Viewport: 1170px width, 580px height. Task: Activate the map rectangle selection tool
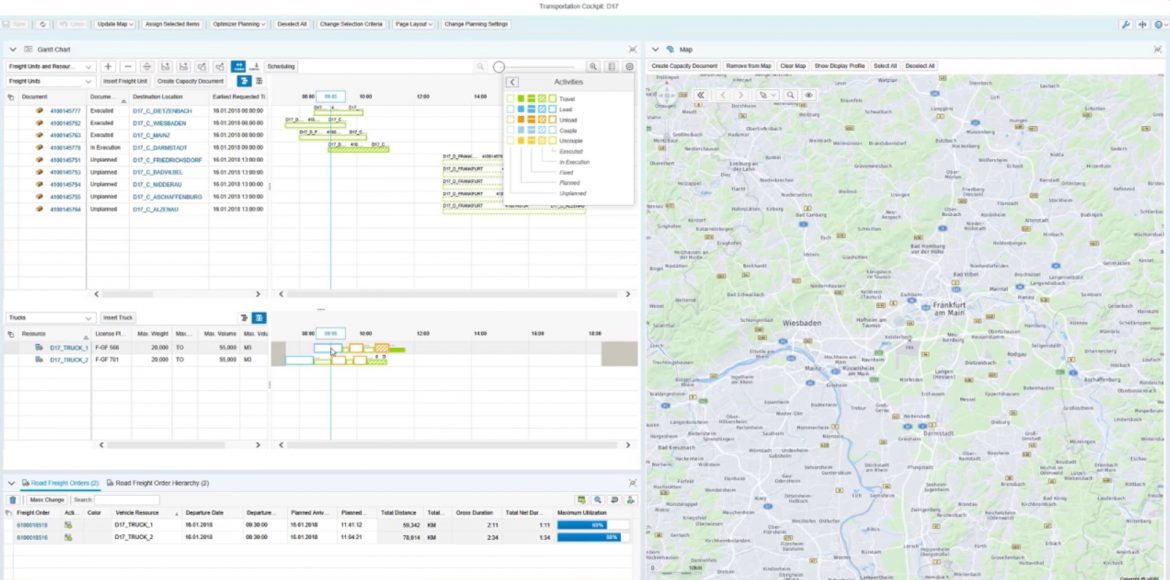[x=762, y=95]
